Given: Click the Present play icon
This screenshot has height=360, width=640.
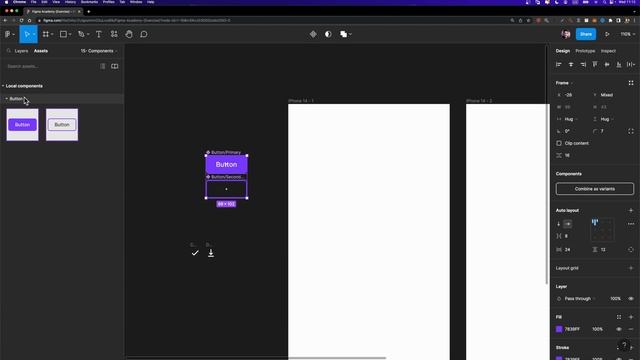Looking at the screenshot, I should pos(607,34).
